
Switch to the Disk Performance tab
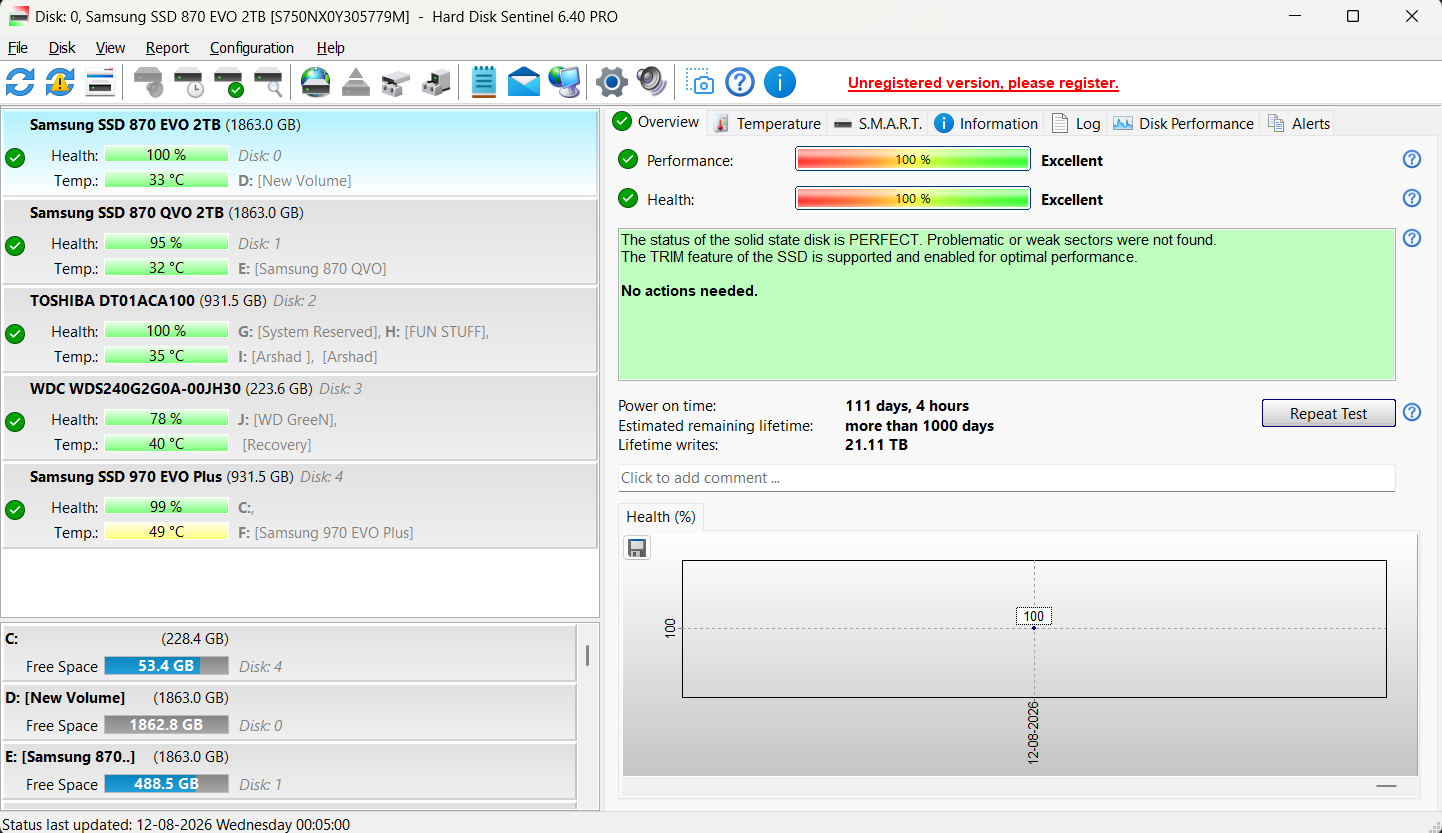point(1184,123)
